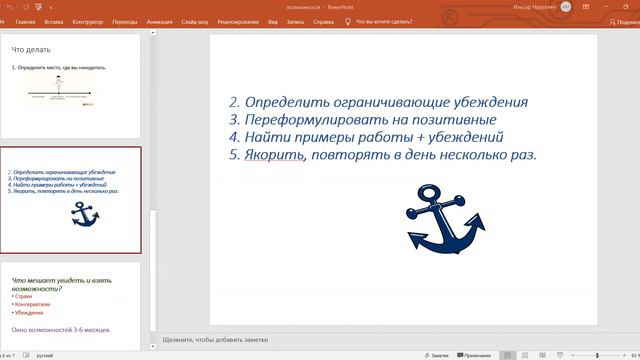Switch to the Конструктор tab
This screenshot has width=640, height=360.
pos(88,22)
